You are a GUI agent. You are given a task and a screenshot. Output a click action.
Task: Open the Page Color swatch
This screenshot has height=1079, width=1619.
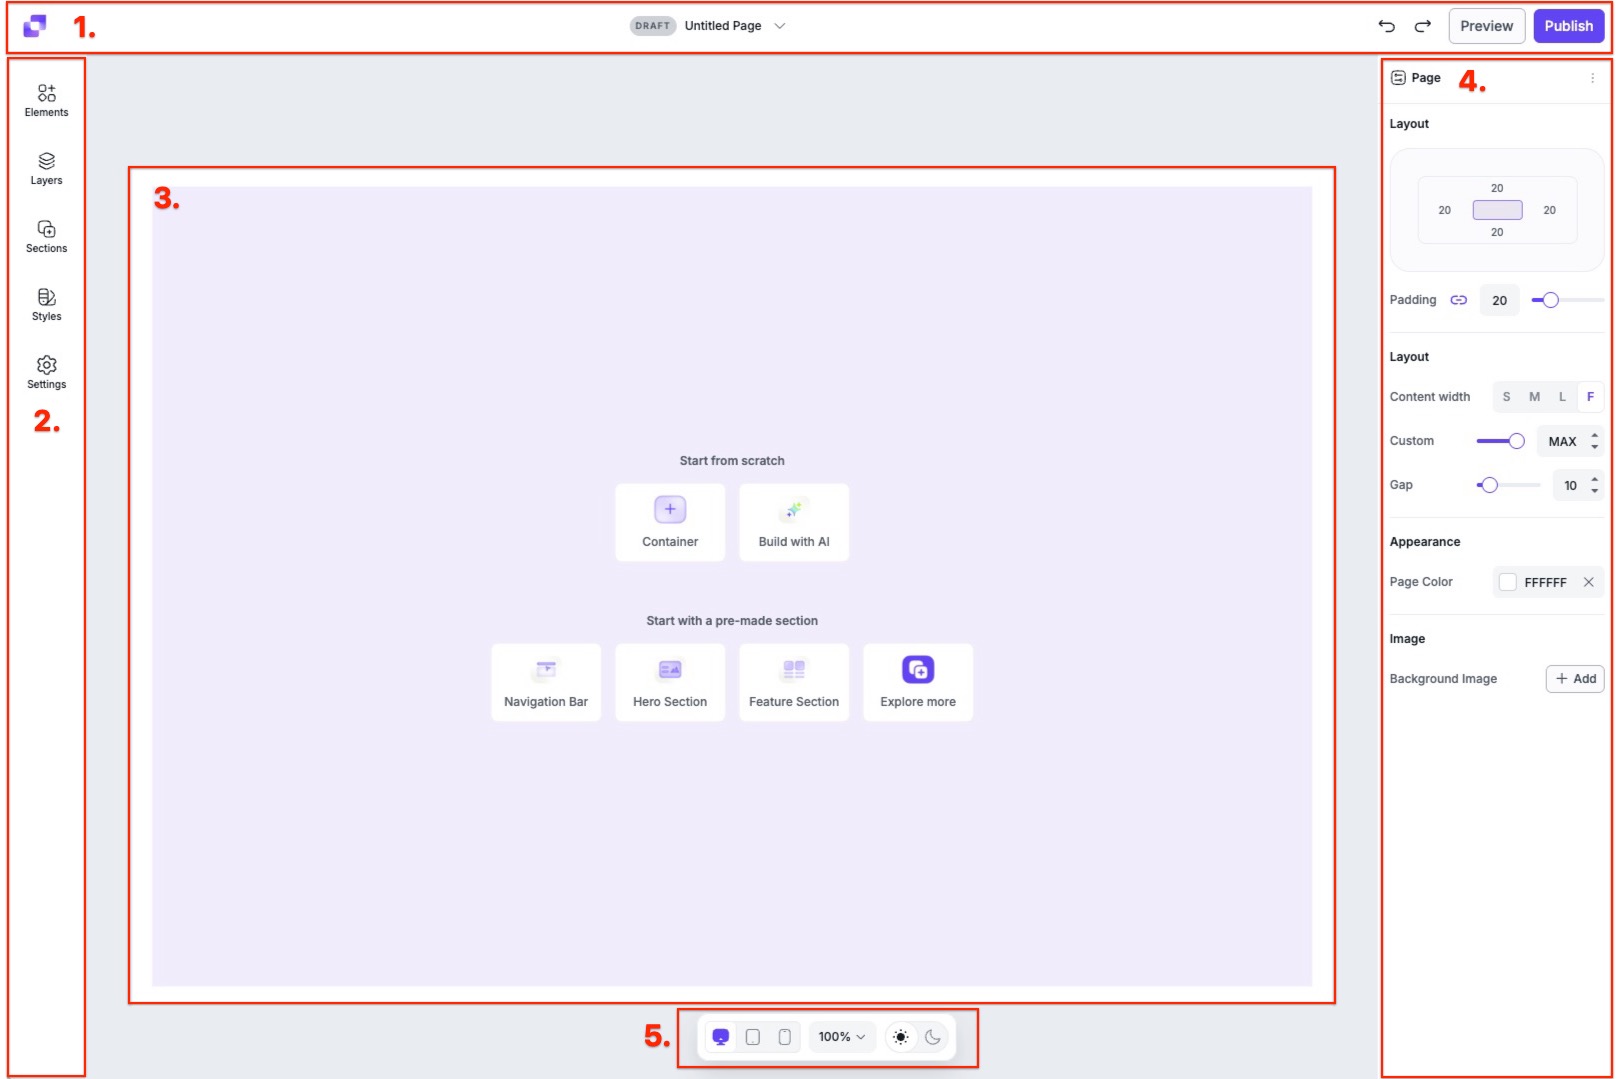(x=1508, y=581)
